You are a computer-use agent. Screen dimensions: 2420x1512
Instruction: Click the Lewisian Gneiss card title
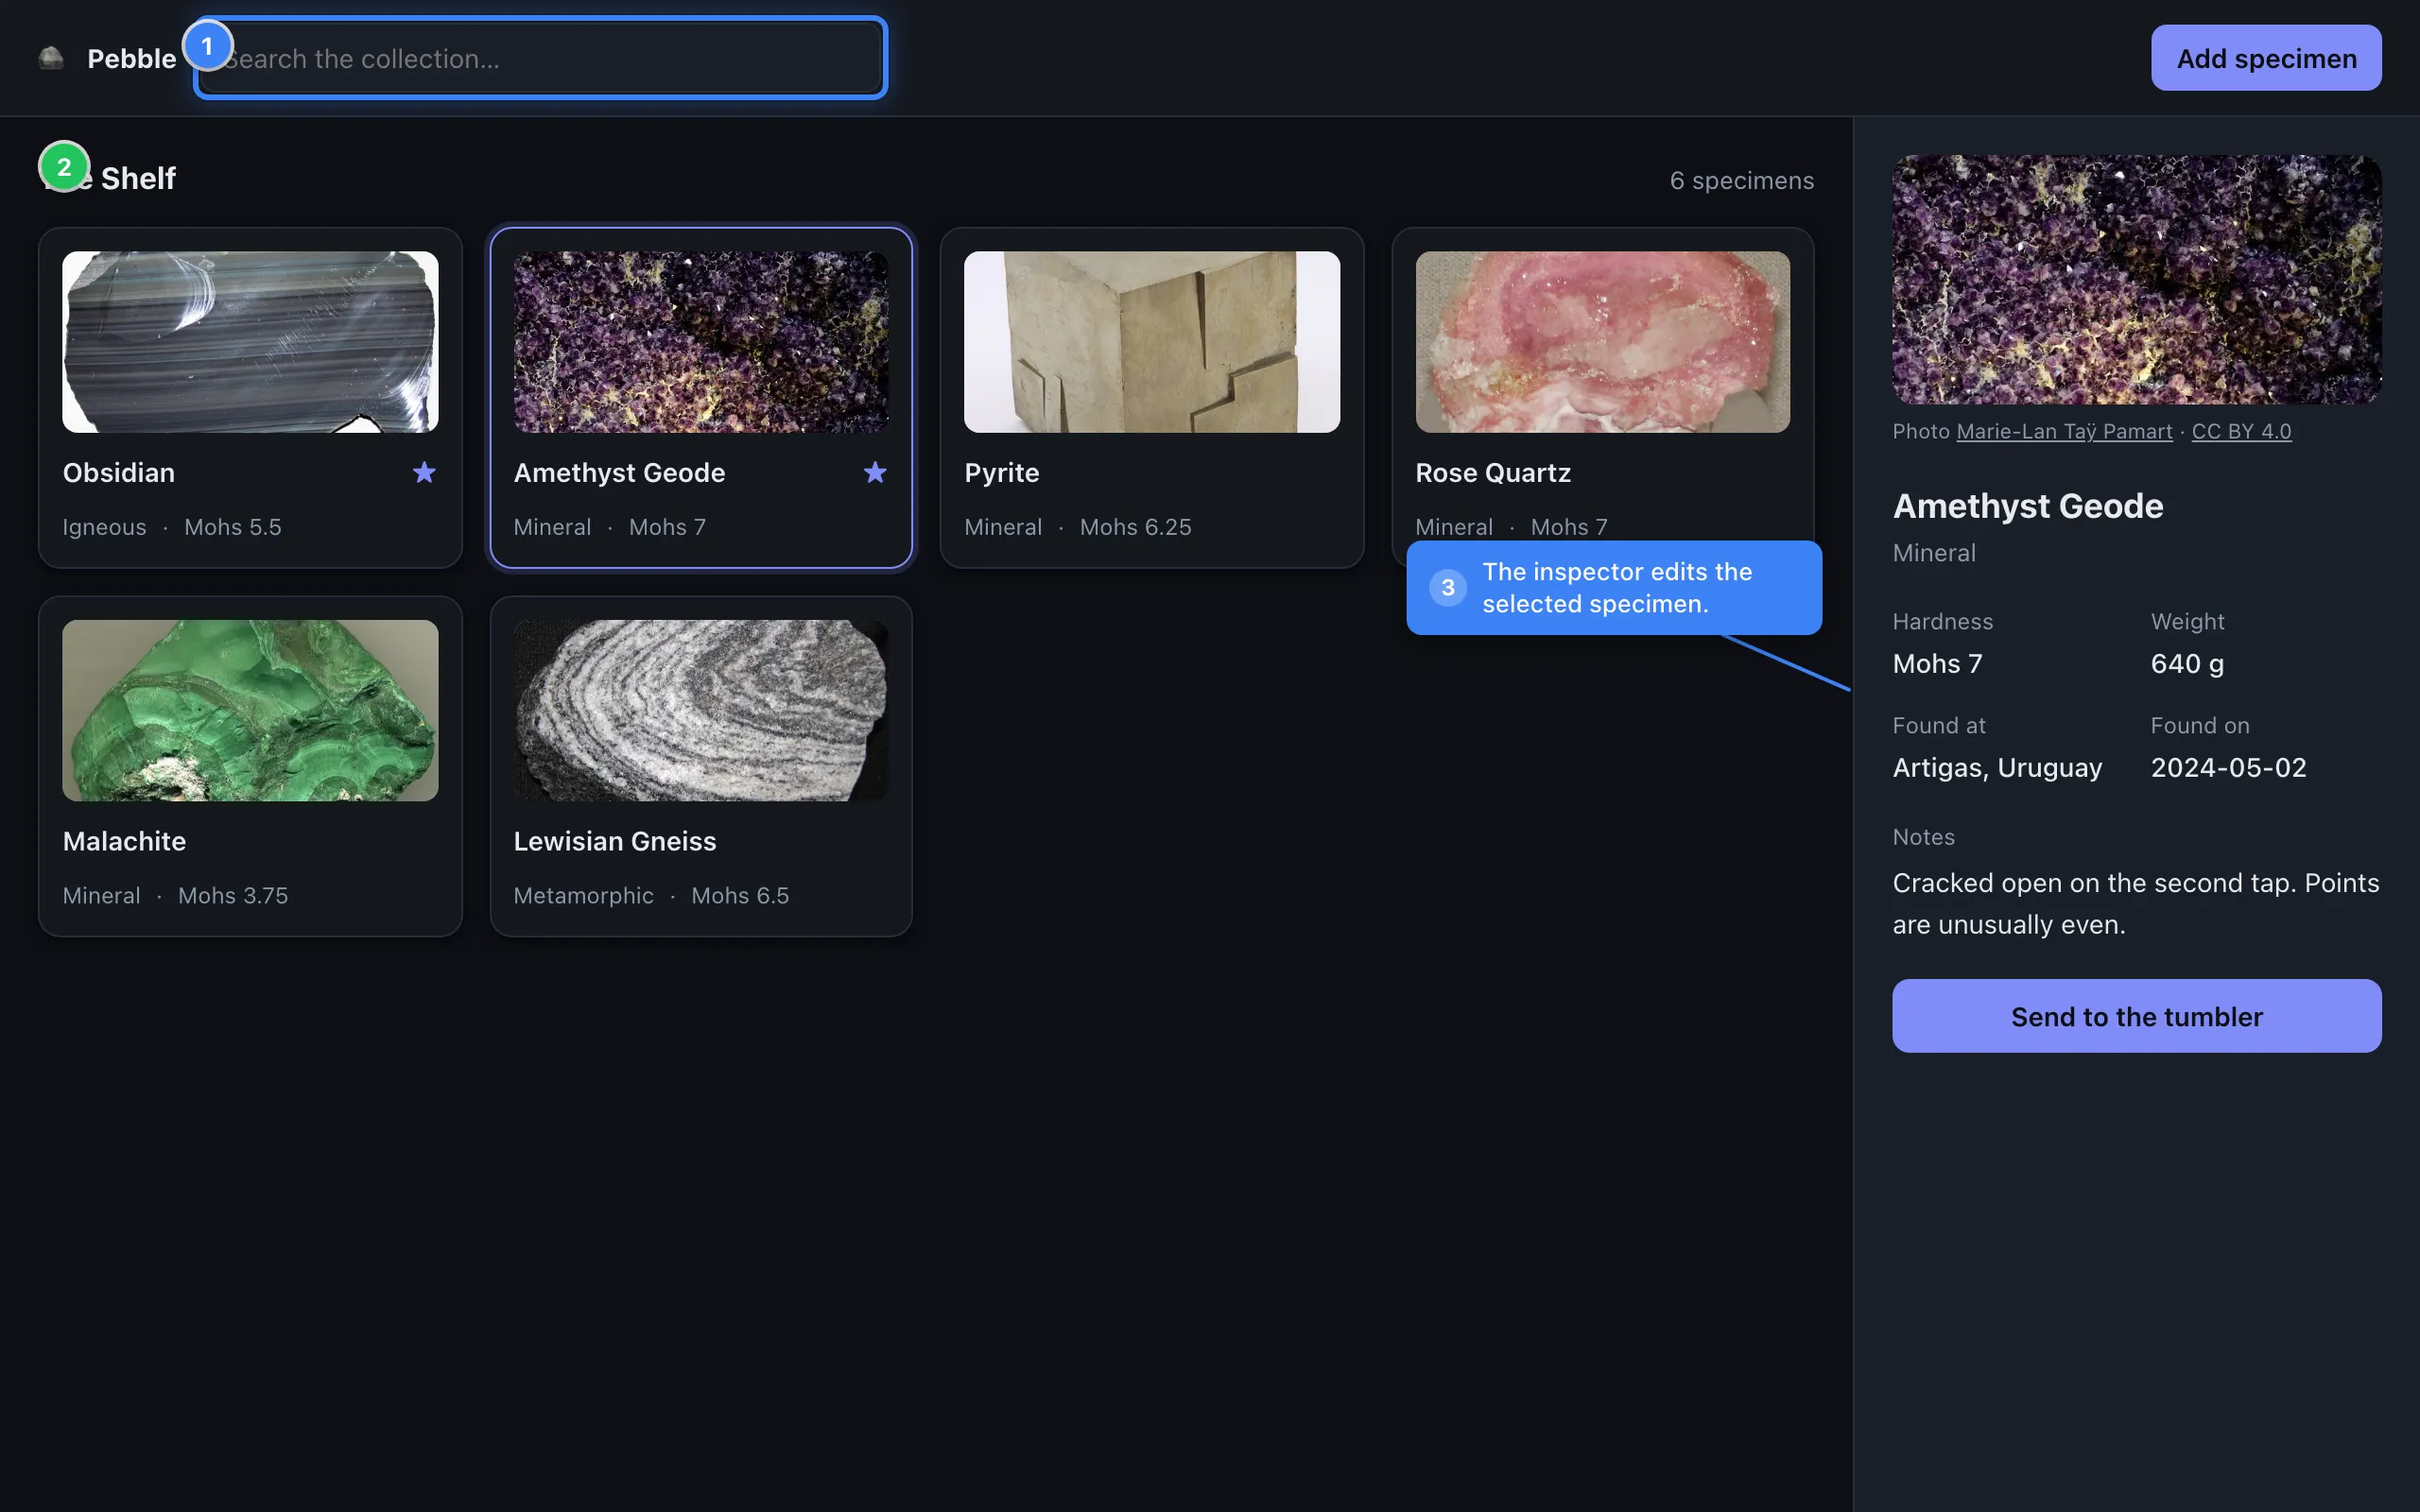click(x=614, y=841)
